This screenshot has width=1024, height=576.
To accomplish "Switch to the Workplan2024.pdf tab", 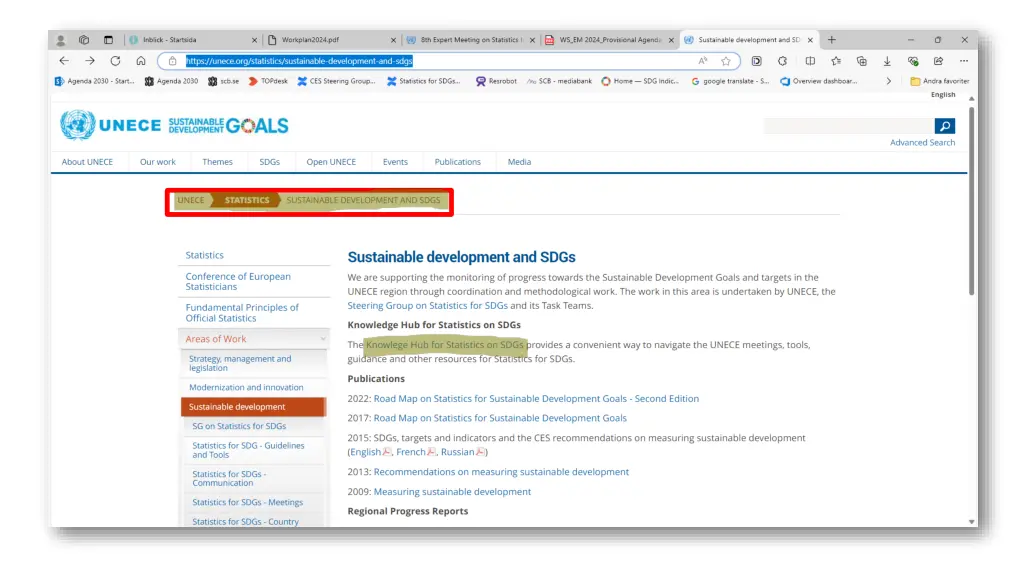I will pos(332,40).
